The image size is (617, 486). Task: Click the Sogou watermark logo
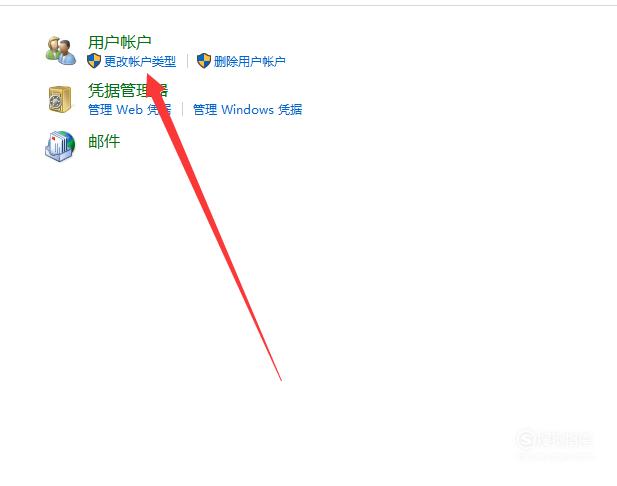click(526, 439)
